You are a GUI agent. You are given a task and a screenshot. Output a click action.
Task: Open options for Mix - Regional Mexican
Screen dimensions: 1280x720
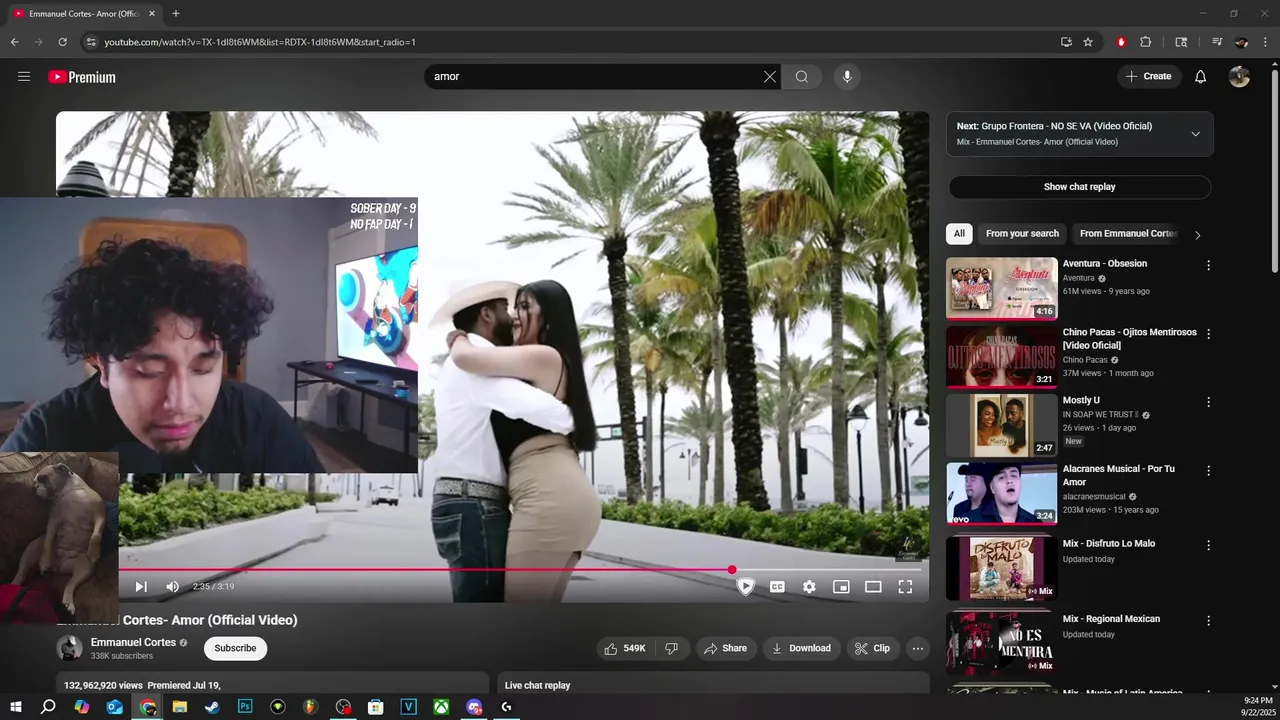tap(1208, 620)
